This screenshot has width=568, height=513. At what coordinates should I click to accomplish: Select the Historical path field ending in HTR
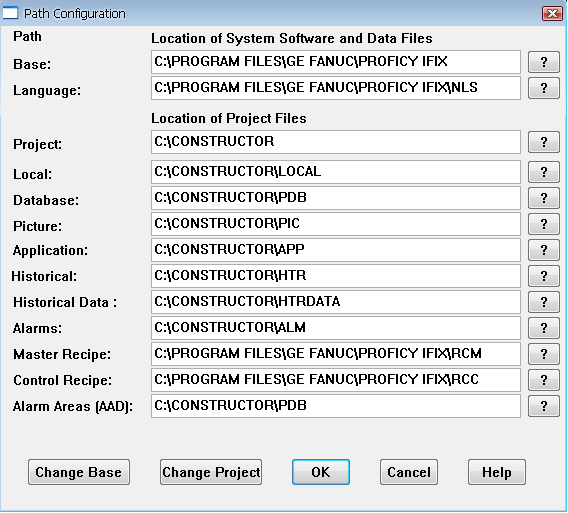tap(336, 276)
